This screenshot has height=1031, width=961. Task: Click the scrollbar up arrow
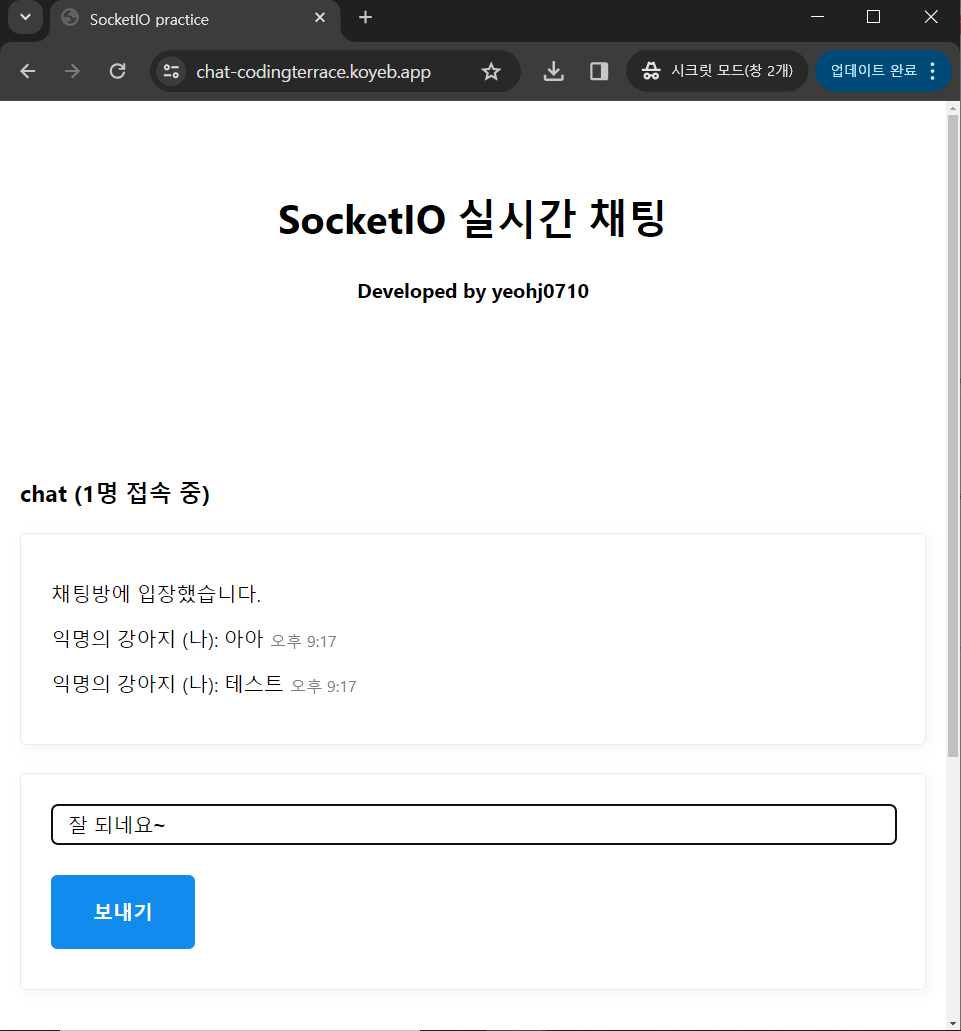[x=953, y=108]
